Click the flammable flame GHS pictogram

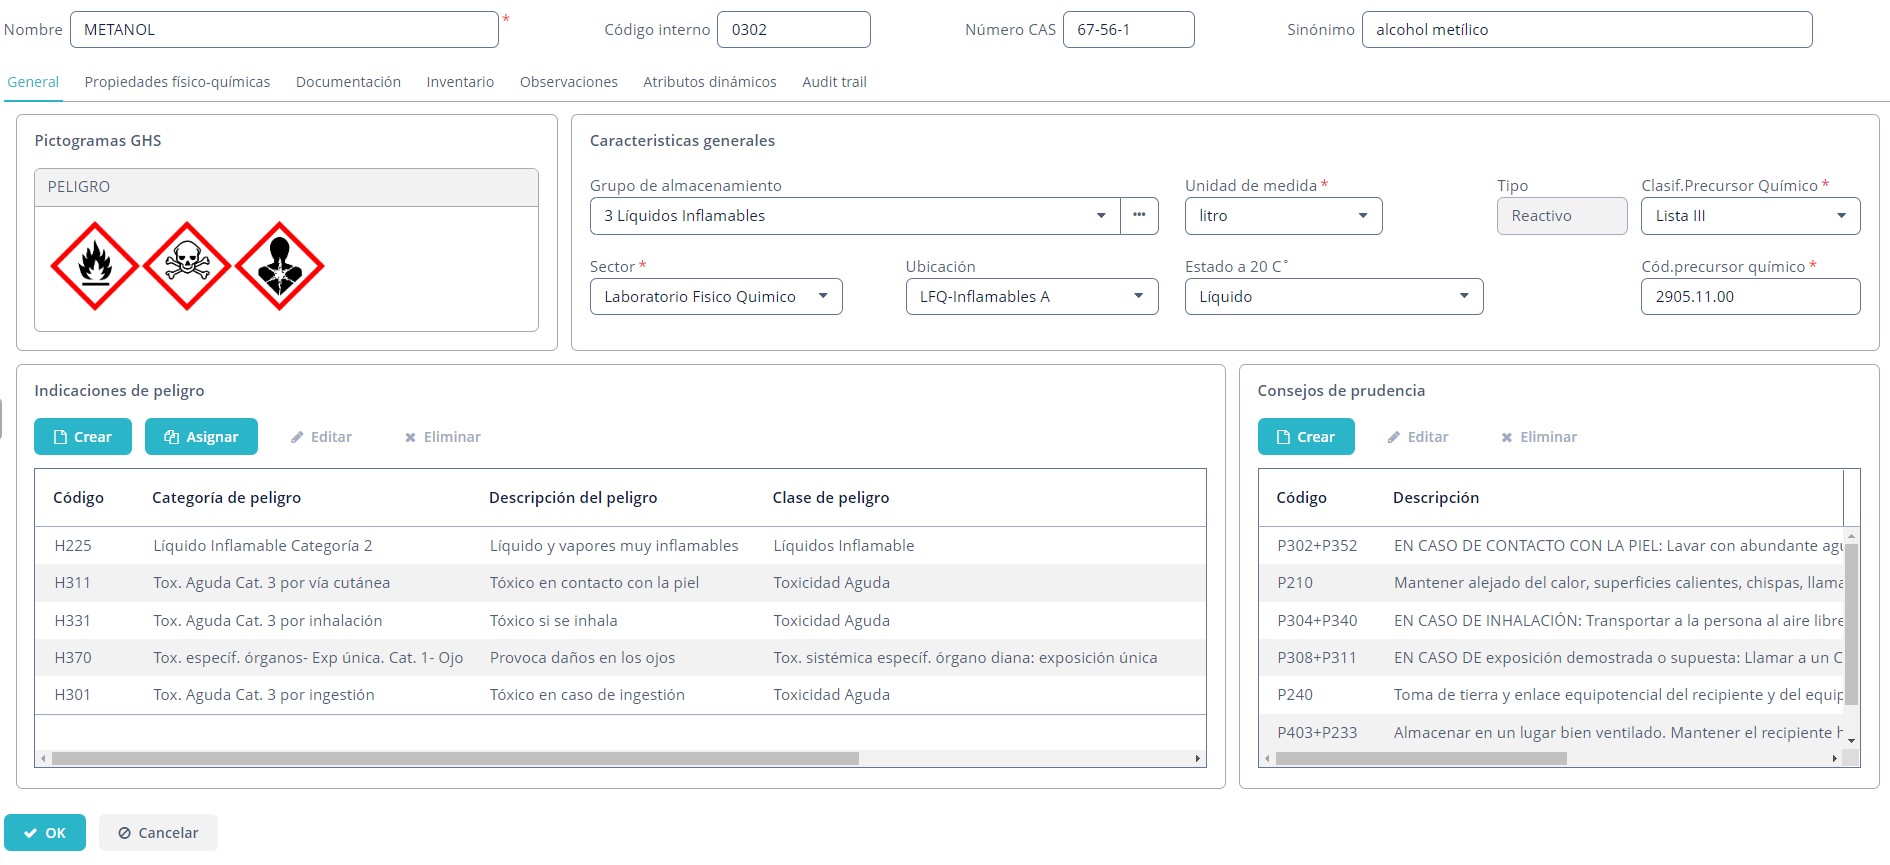95,266
